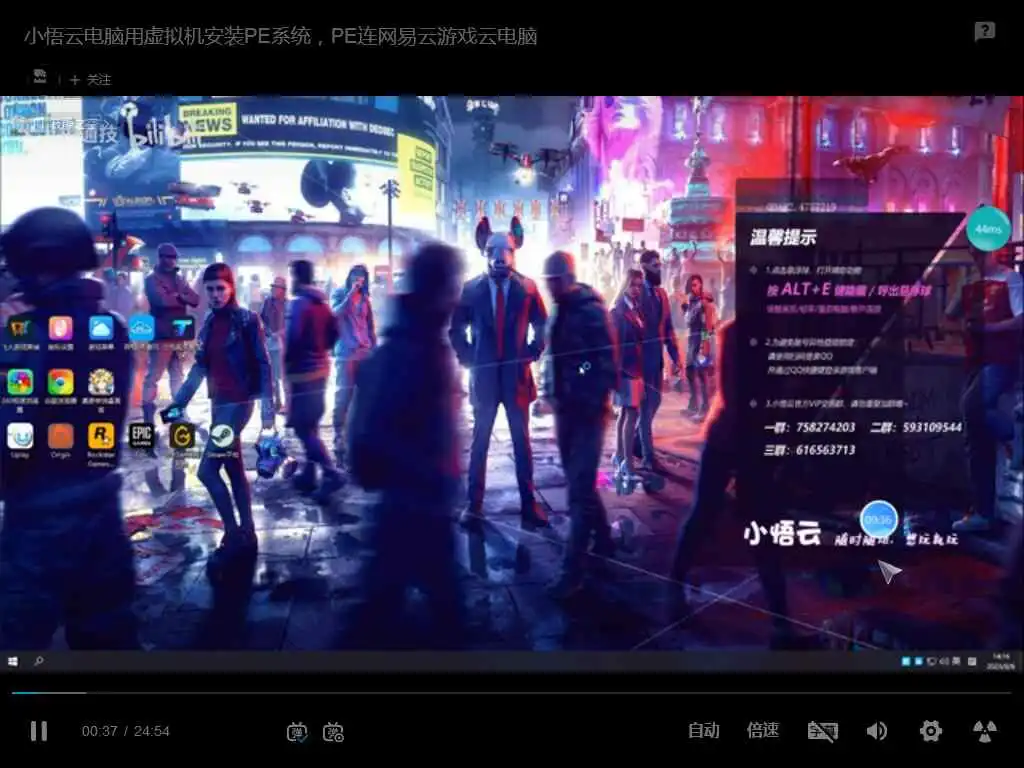Viewport: 1024px width, 768px height.
Task: Click the taskbar clock
Action: pyautogui.click(x=1000, y=662)
